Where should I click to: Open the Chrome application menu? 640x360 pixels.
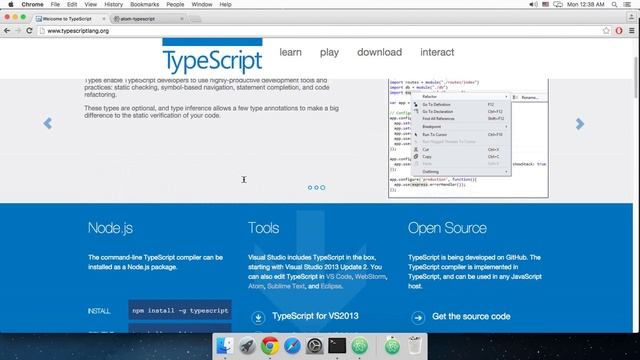[32, 4]
